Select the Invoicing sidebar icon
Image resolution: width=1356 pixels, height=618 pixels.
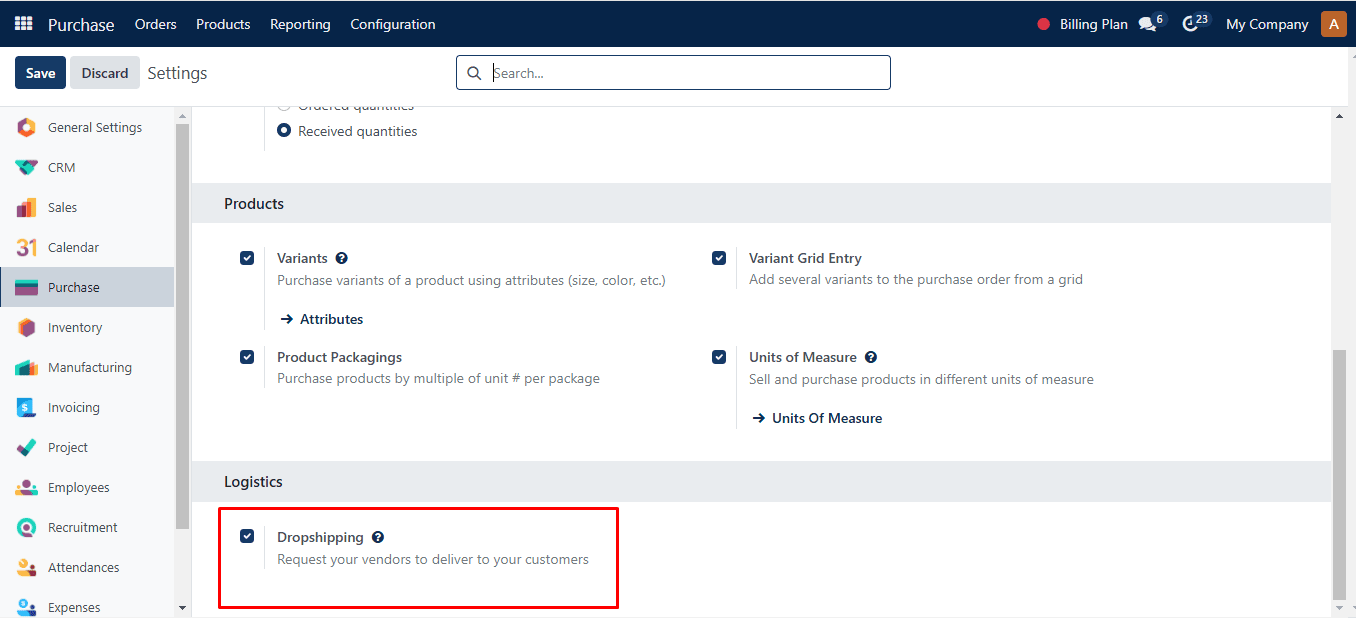(27, 407)
